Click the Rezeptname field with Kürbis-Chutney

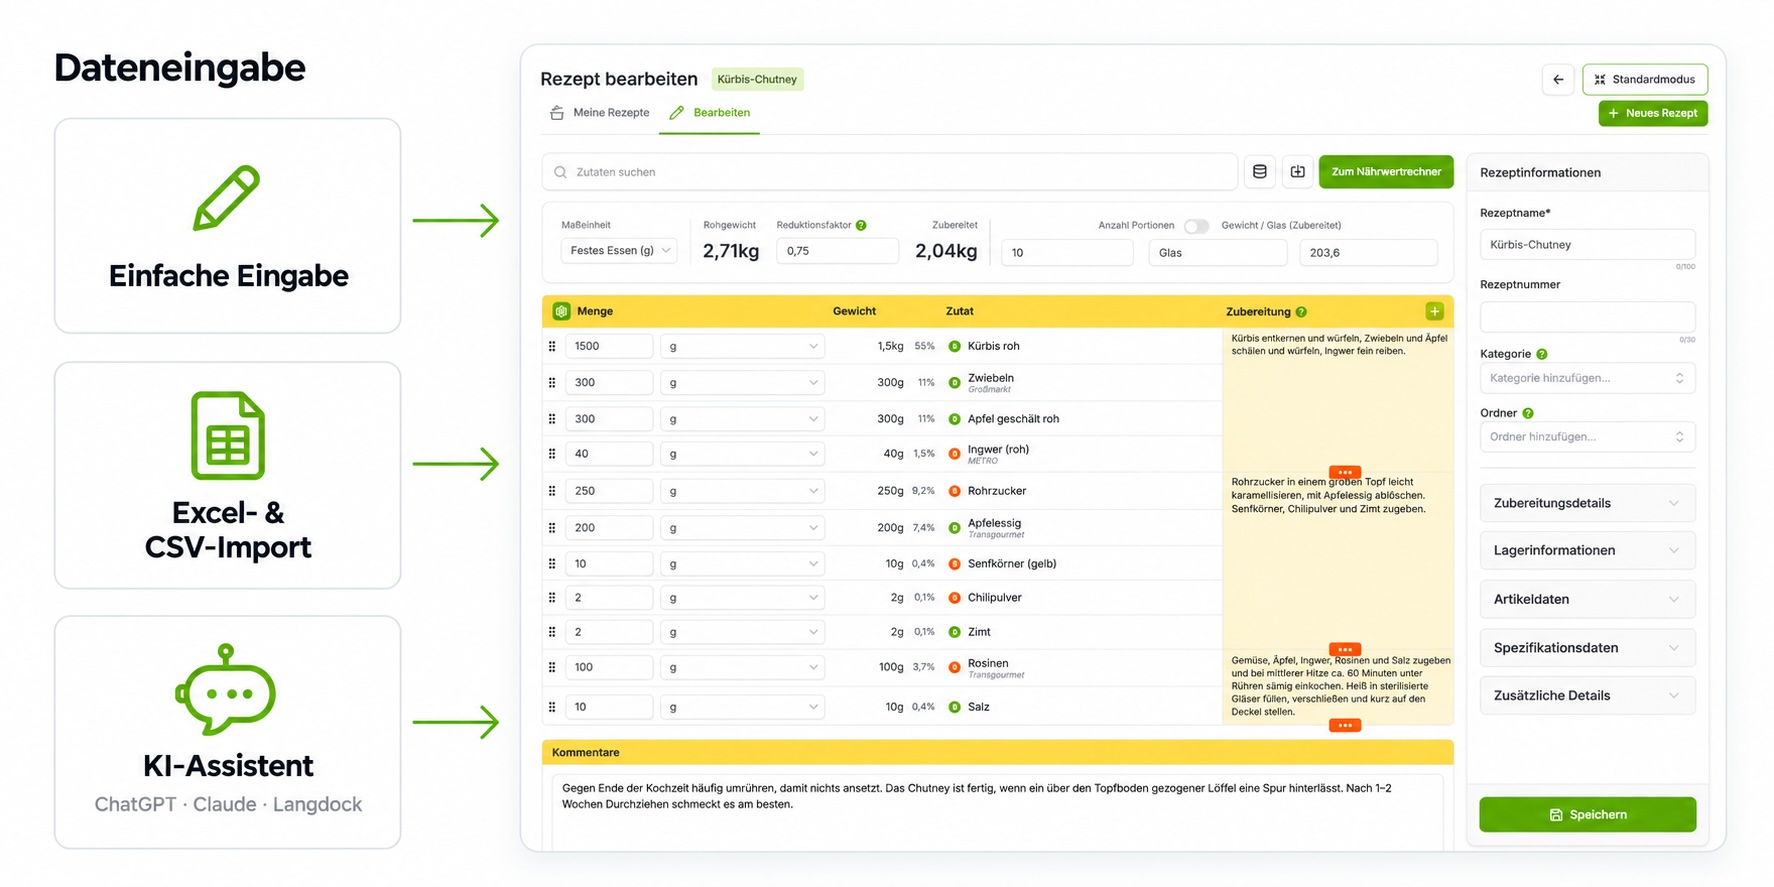[1587, 245]
